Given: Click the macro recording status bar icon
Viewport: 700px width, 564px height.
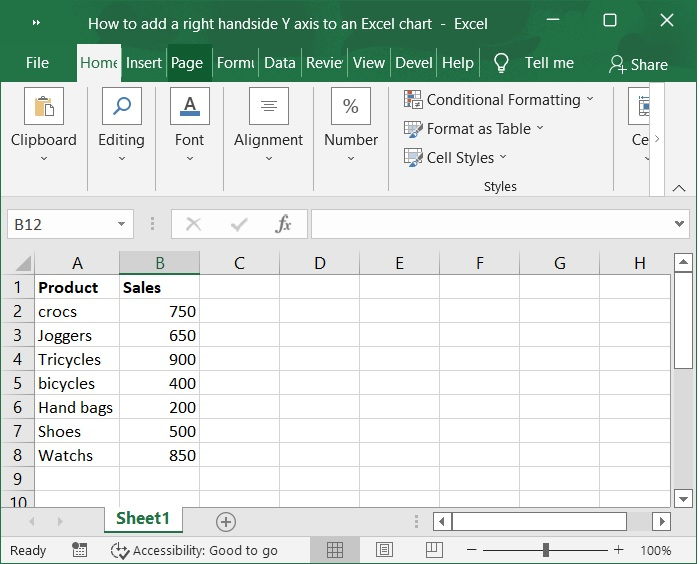Looking at the screenshot, I should point(79,550).
